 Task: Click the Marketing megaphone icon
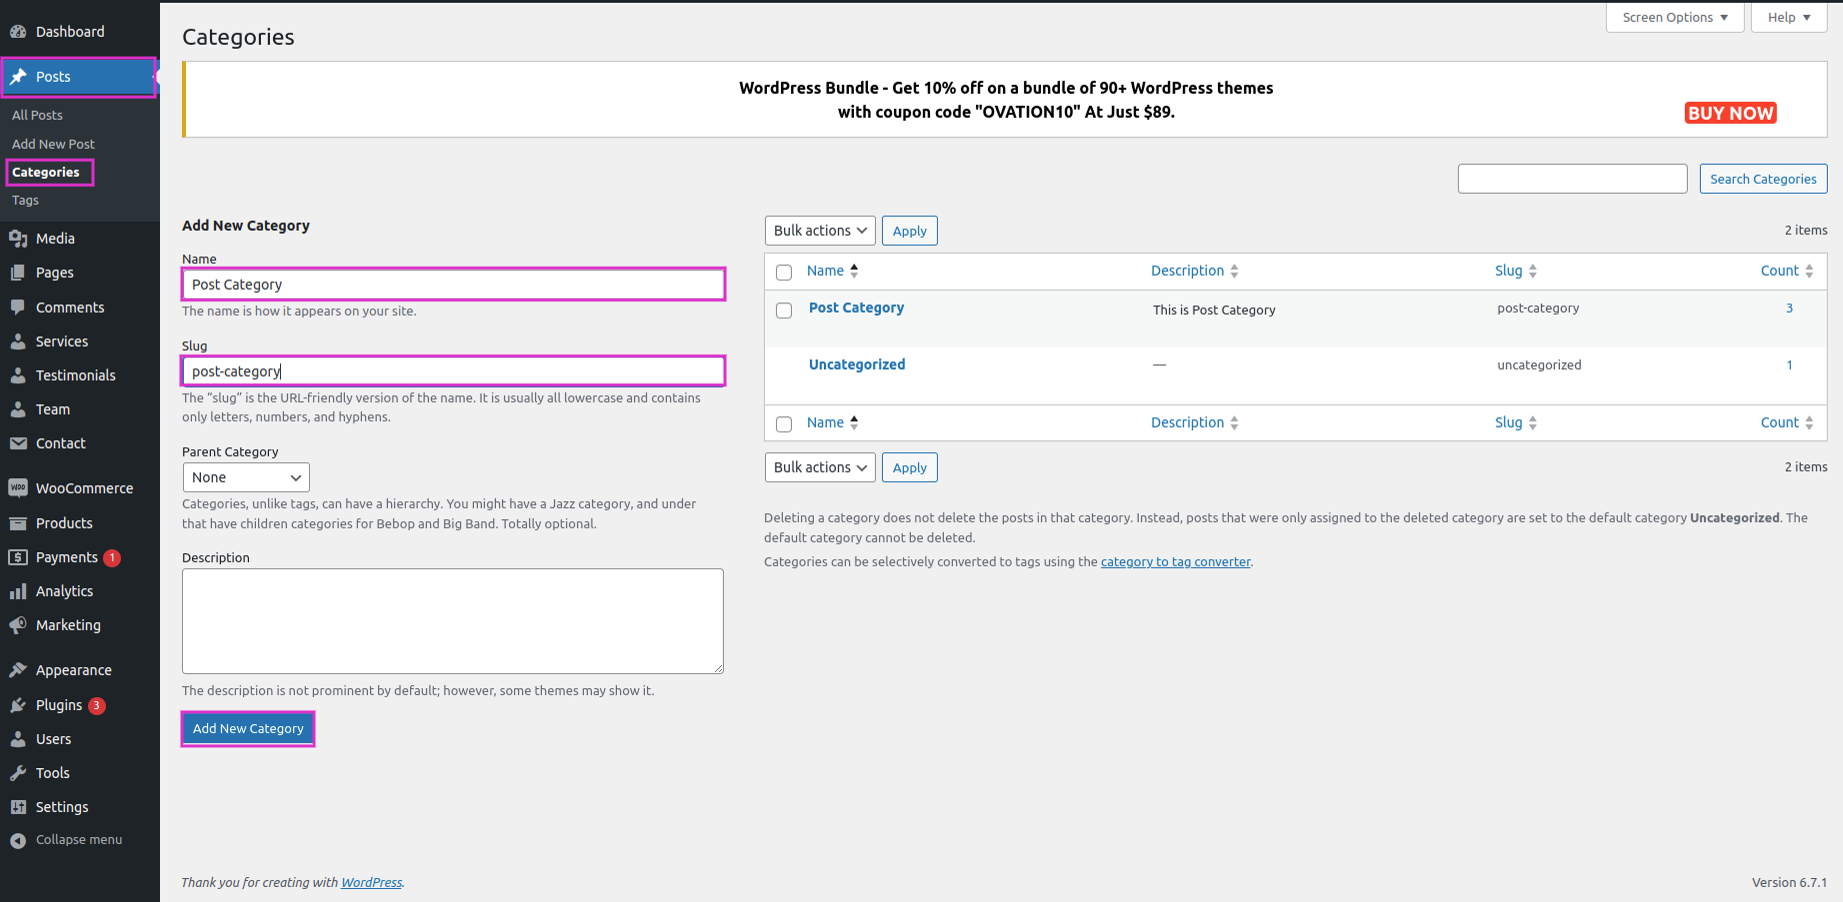pyautogui.click(x=18, y=626)
